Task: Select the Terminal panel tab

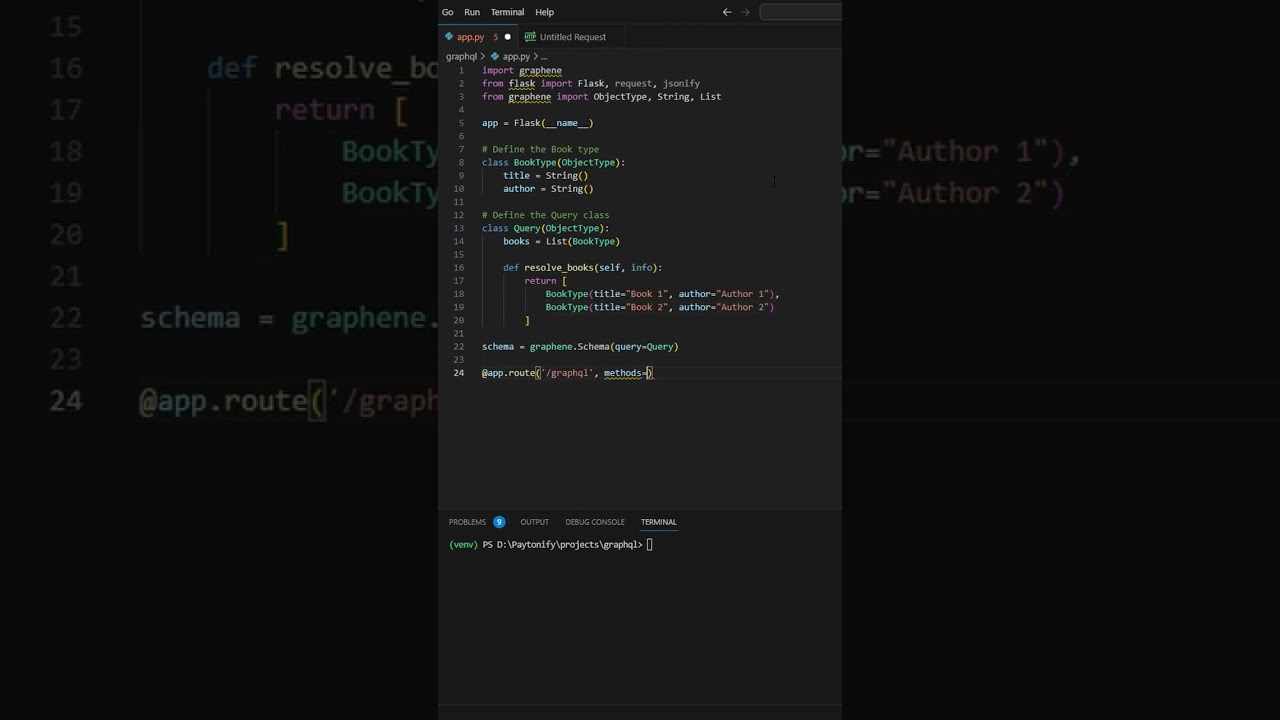Action: point(659,522)
